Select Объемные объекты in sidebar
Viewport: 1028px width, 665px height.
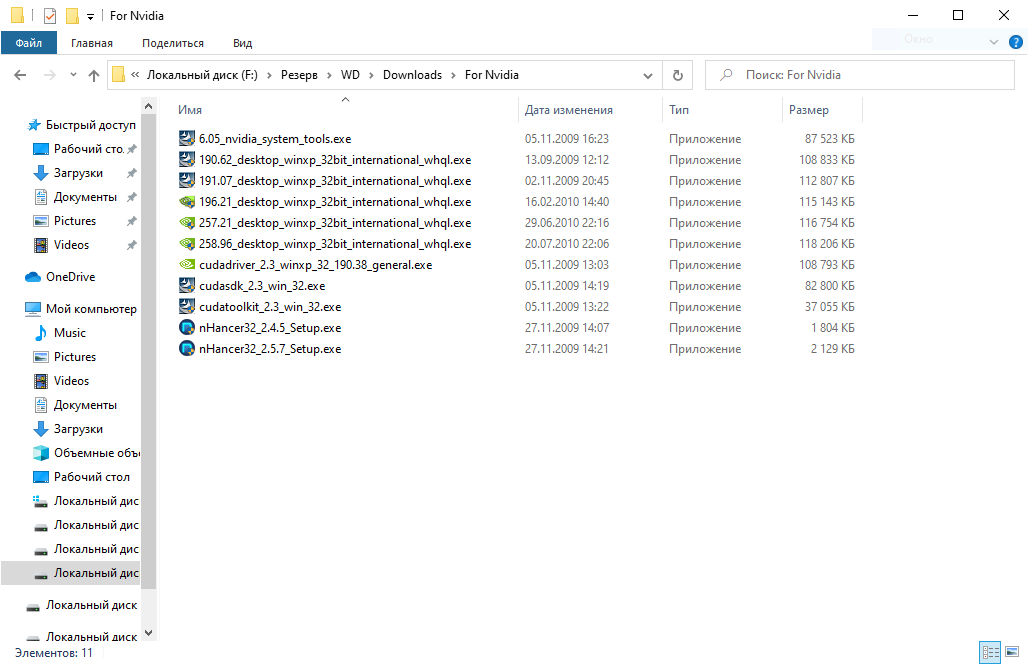[86, 453]
